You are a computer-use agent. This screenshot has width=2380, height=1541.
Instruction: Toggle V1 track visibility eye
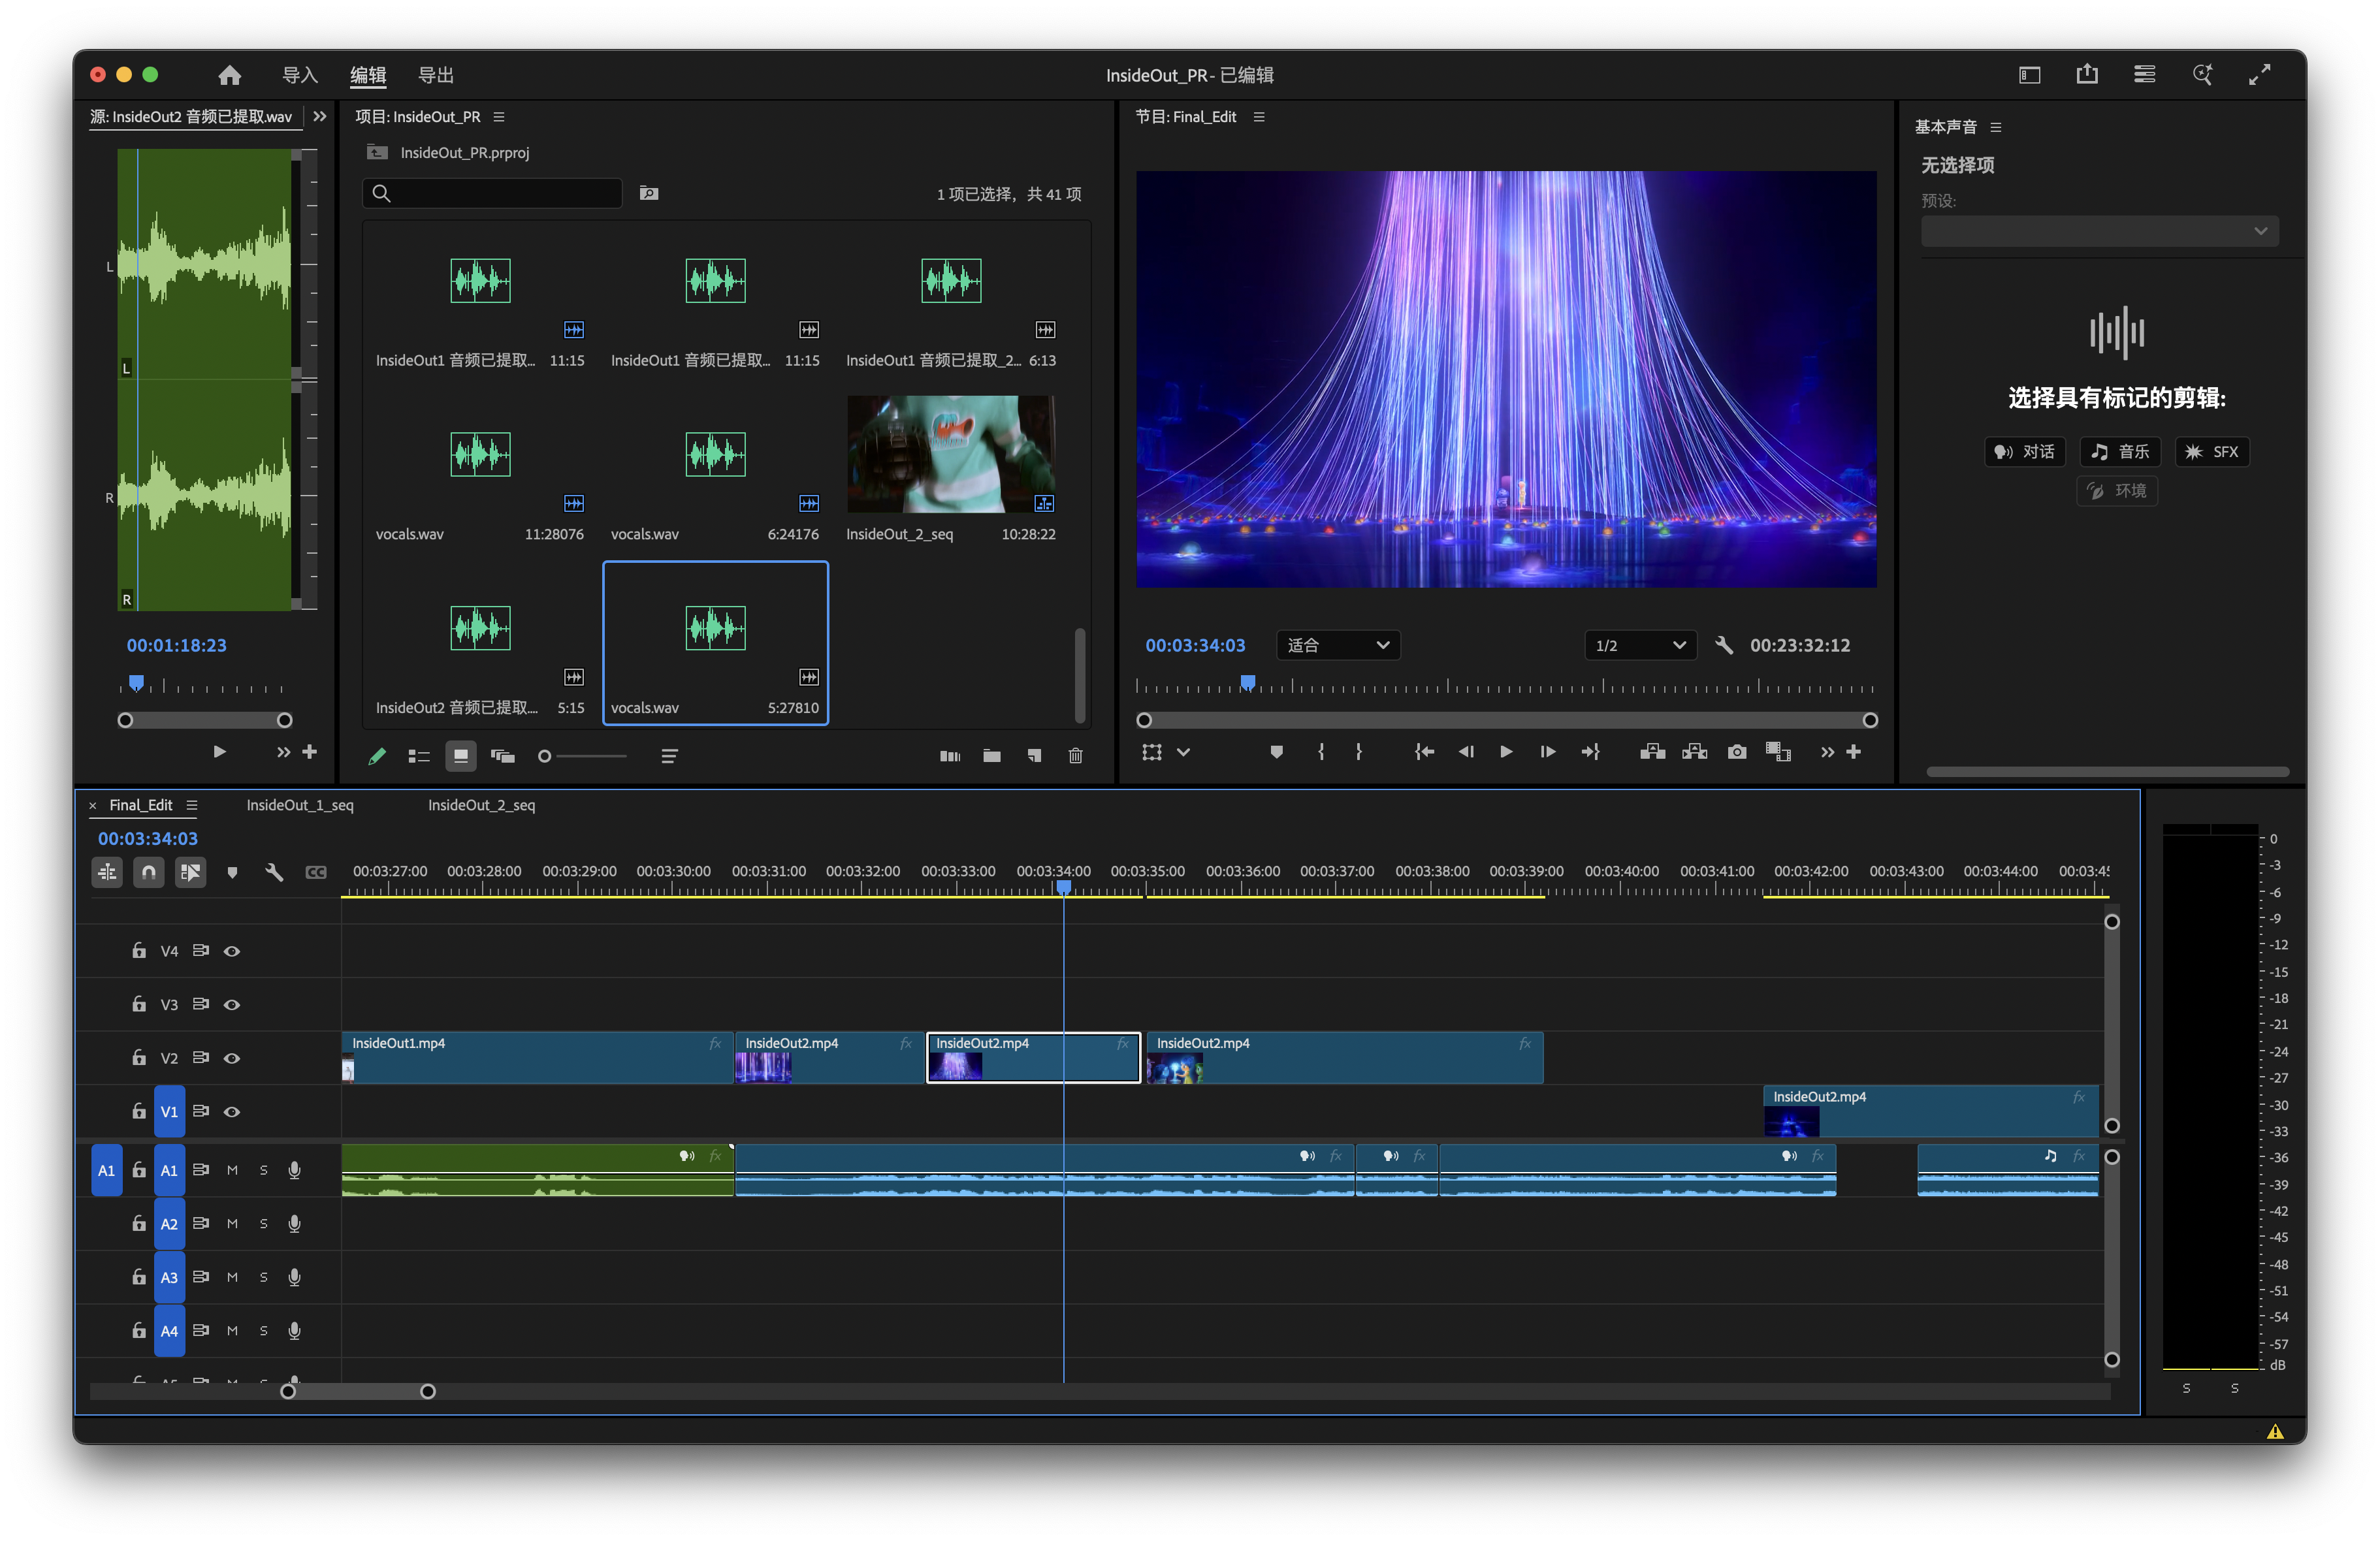[232, 1112]
